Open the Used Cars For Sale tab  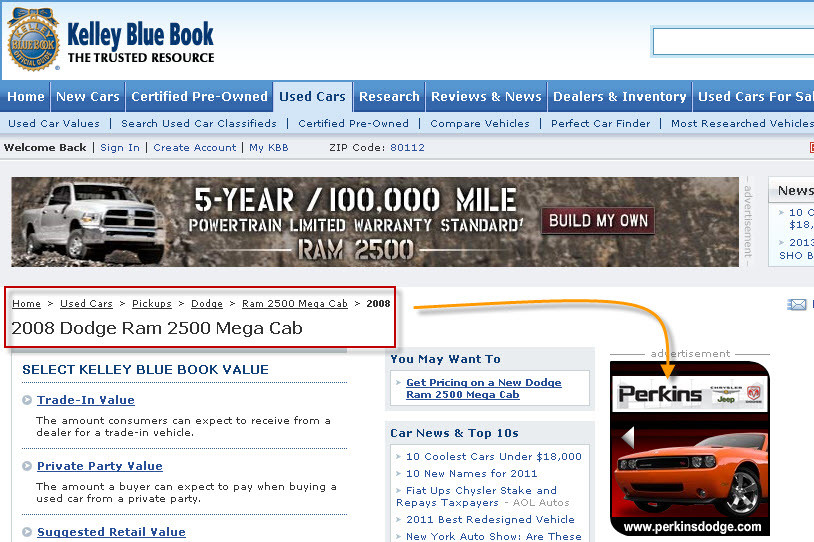pyautogui.click(x=754, y=97)
